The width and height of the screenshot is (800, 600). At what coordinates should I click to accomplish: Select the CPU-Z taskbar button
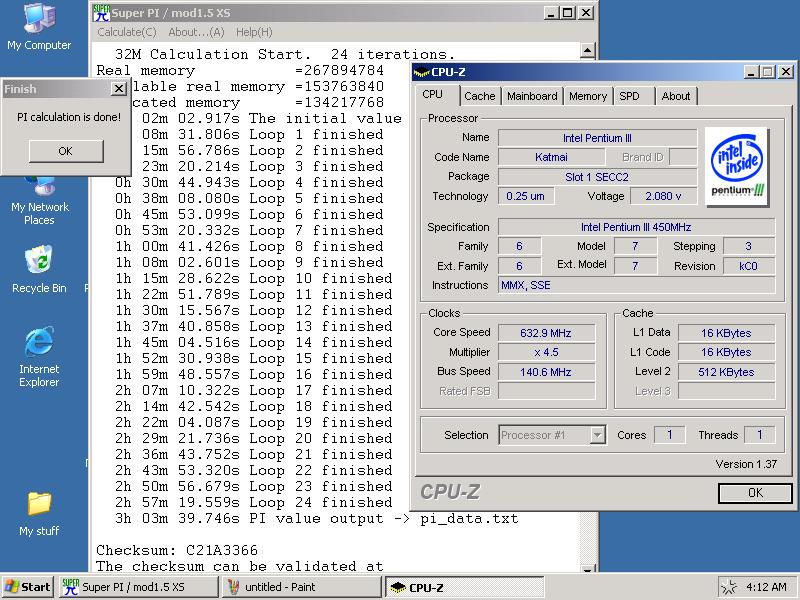click(464, 587)
